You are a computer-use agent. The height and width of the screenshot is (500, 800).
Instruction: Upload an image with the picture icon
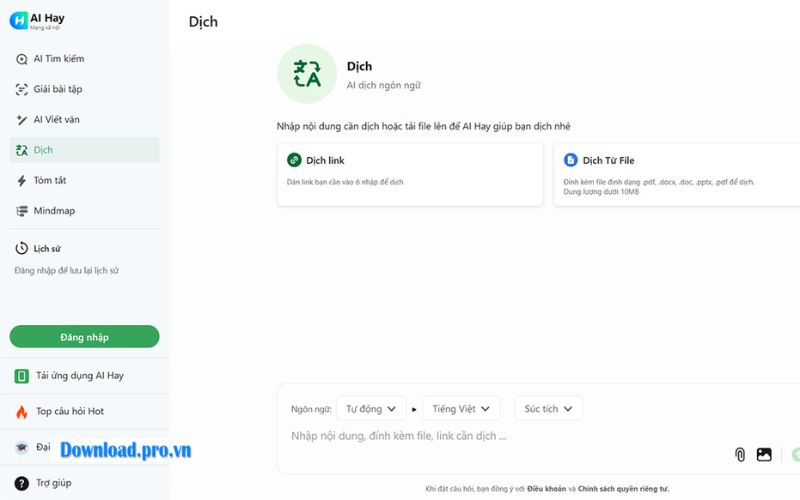[x=764, y=454]
